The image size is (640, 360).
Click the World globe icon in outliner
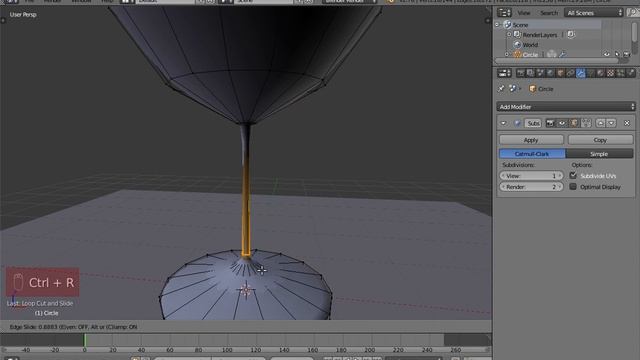(517, 44)
